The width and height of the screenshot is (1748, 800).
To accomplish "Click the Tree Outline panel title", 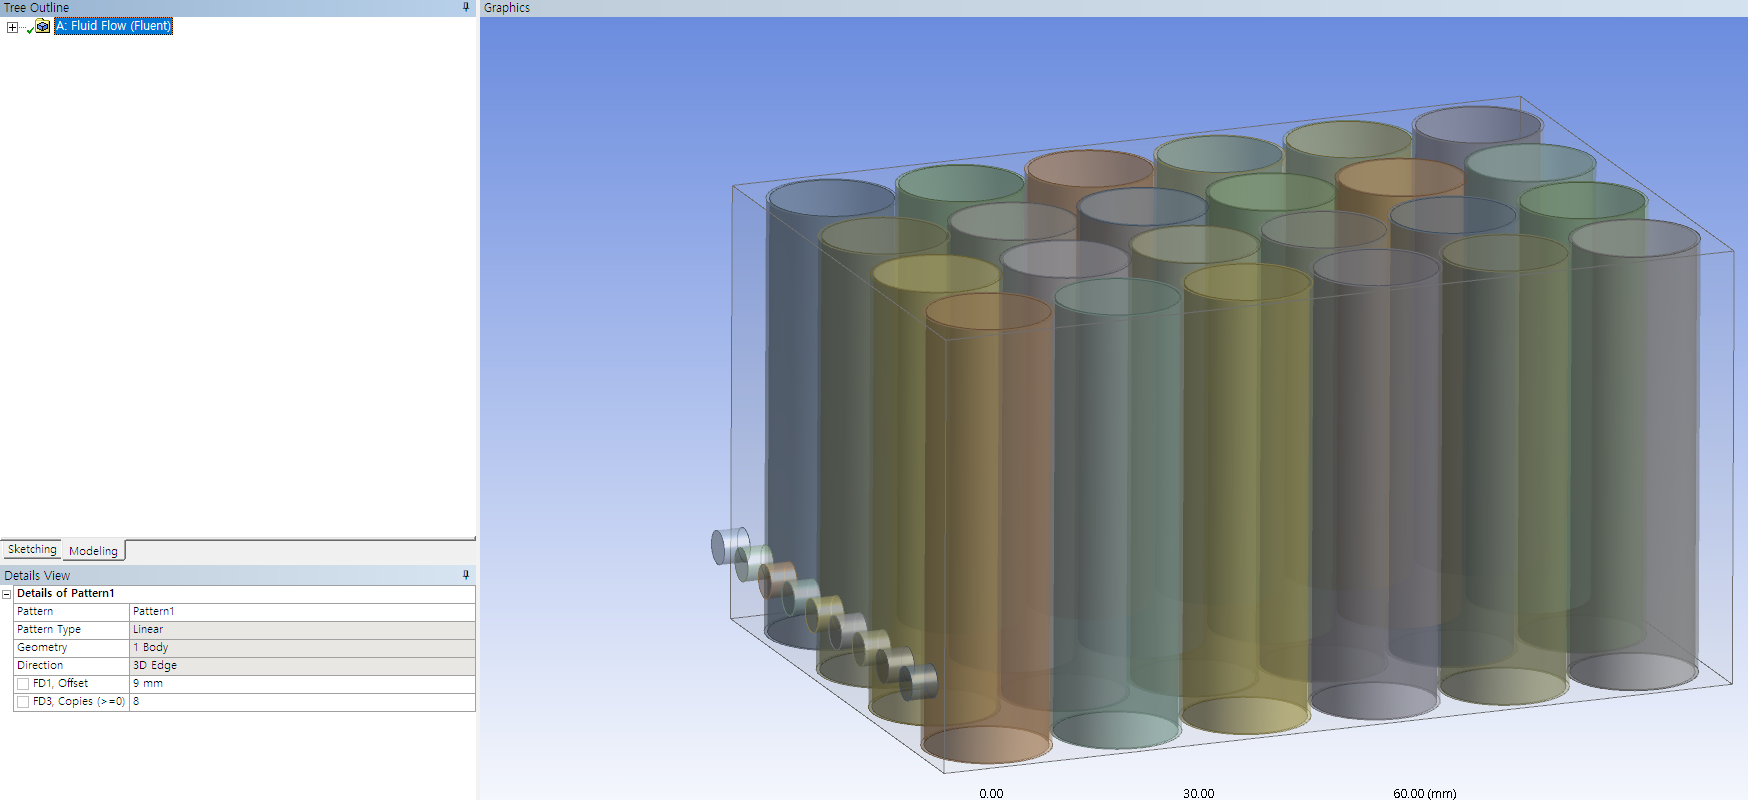I will (x=37, y=8).
